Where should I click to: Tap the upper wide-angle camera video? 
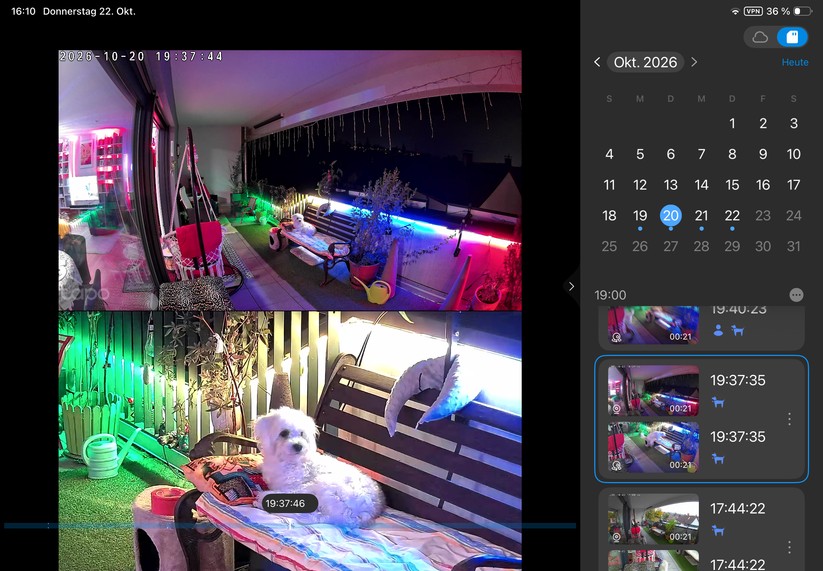290,180
